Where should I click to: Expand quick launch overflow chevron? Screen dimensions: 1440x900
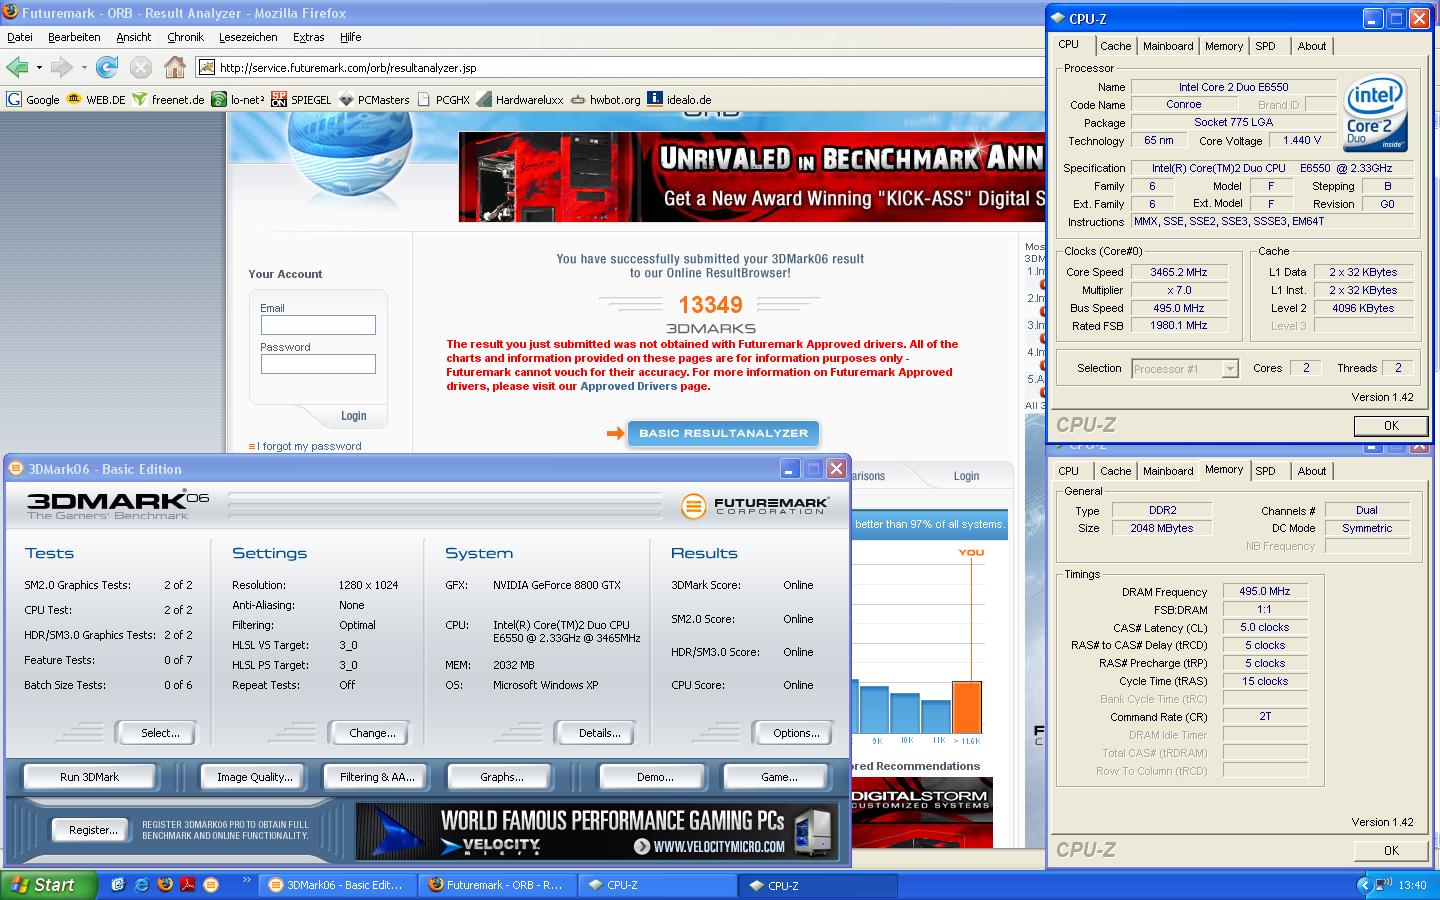click(x=246, y=881)
